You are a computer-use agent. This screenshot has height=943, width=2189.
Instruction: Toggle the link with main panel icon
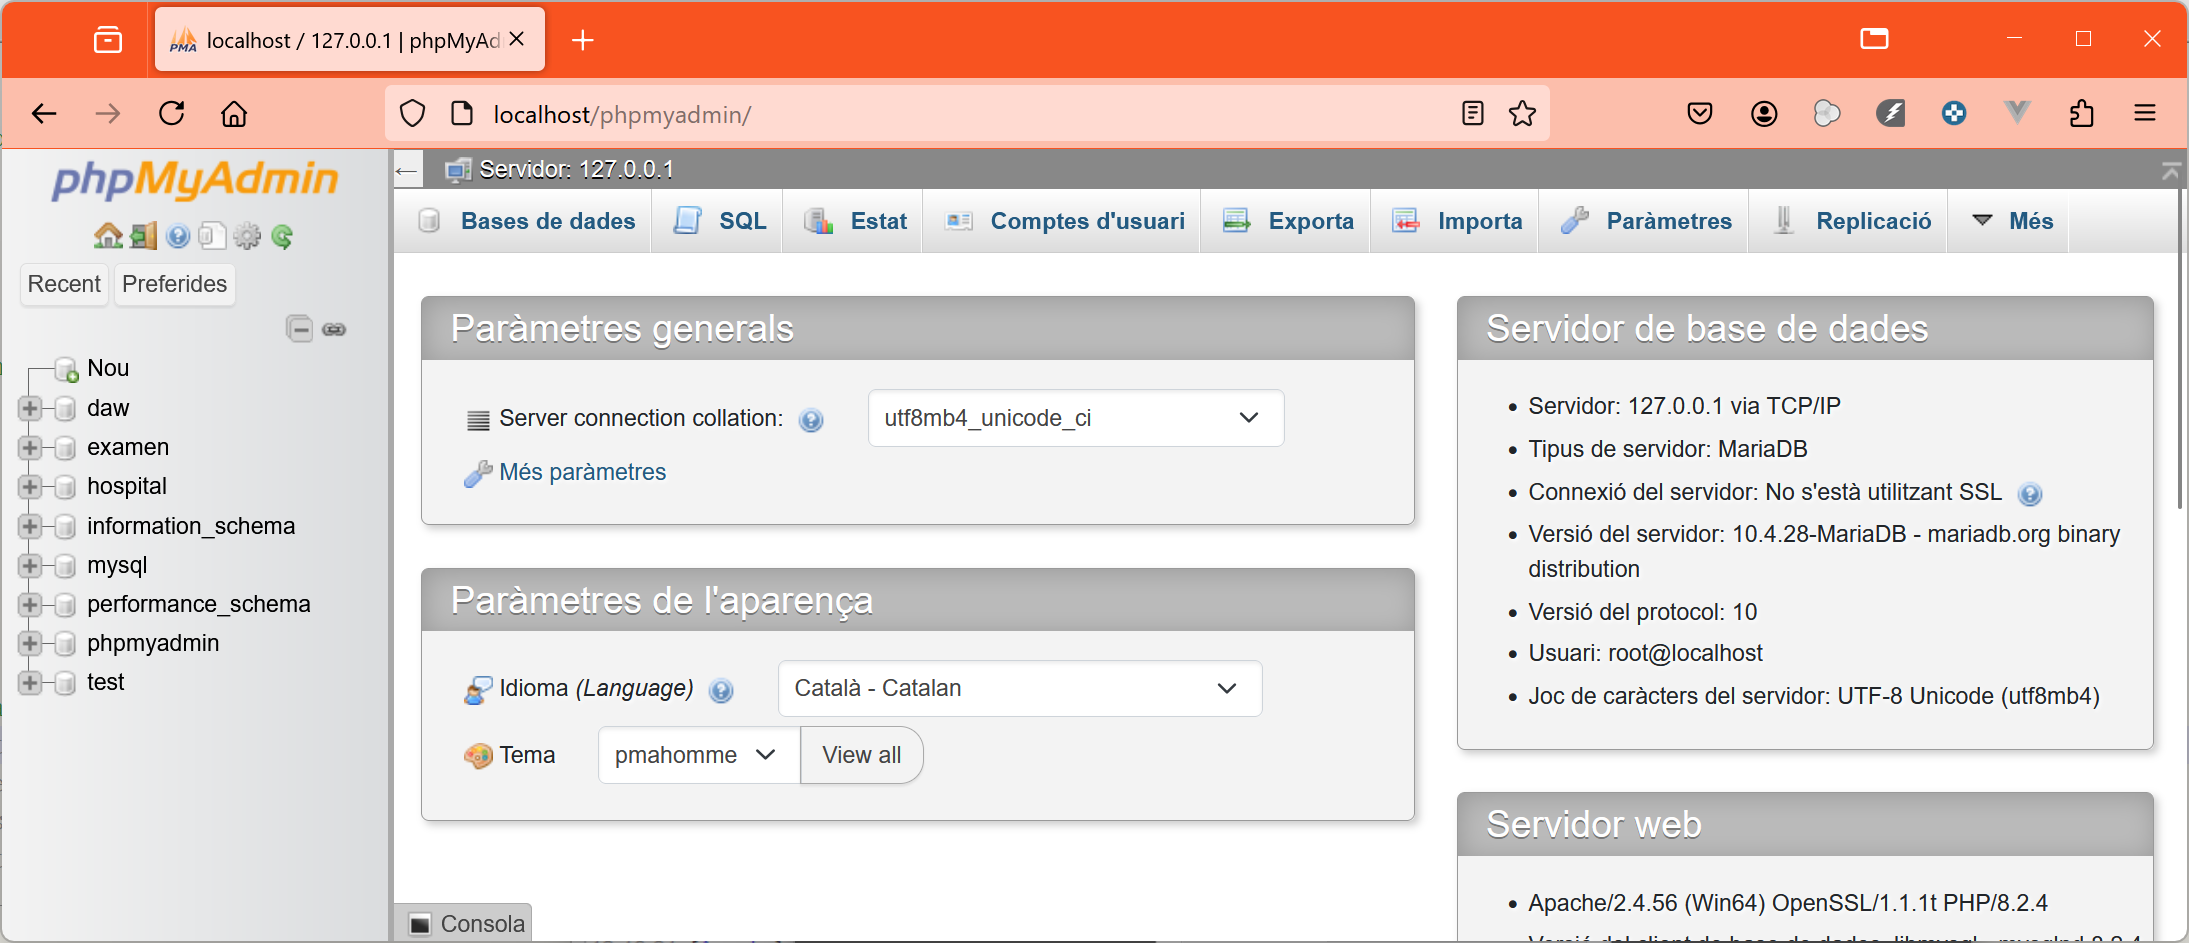coord(334,329)
